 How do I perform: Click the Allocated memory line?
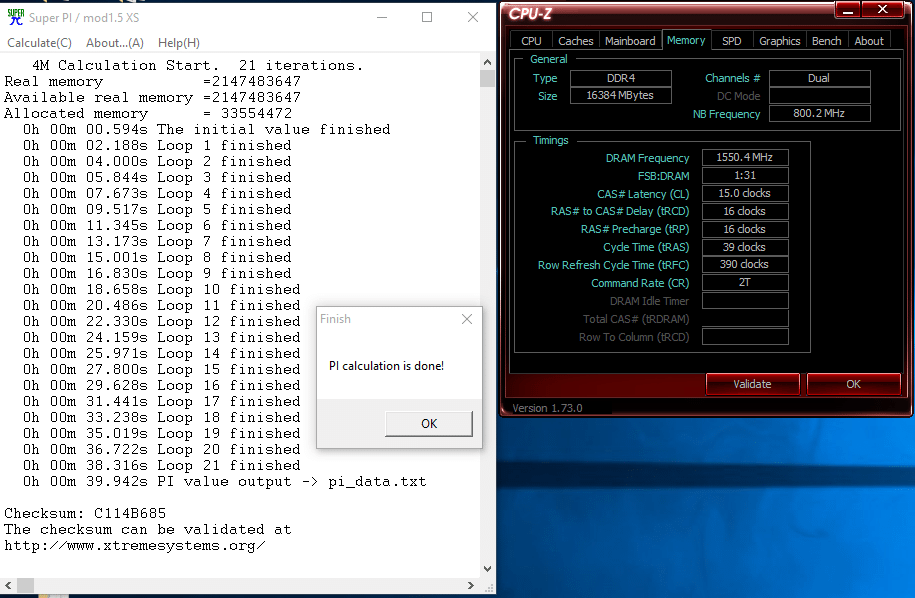pos(148,113)
